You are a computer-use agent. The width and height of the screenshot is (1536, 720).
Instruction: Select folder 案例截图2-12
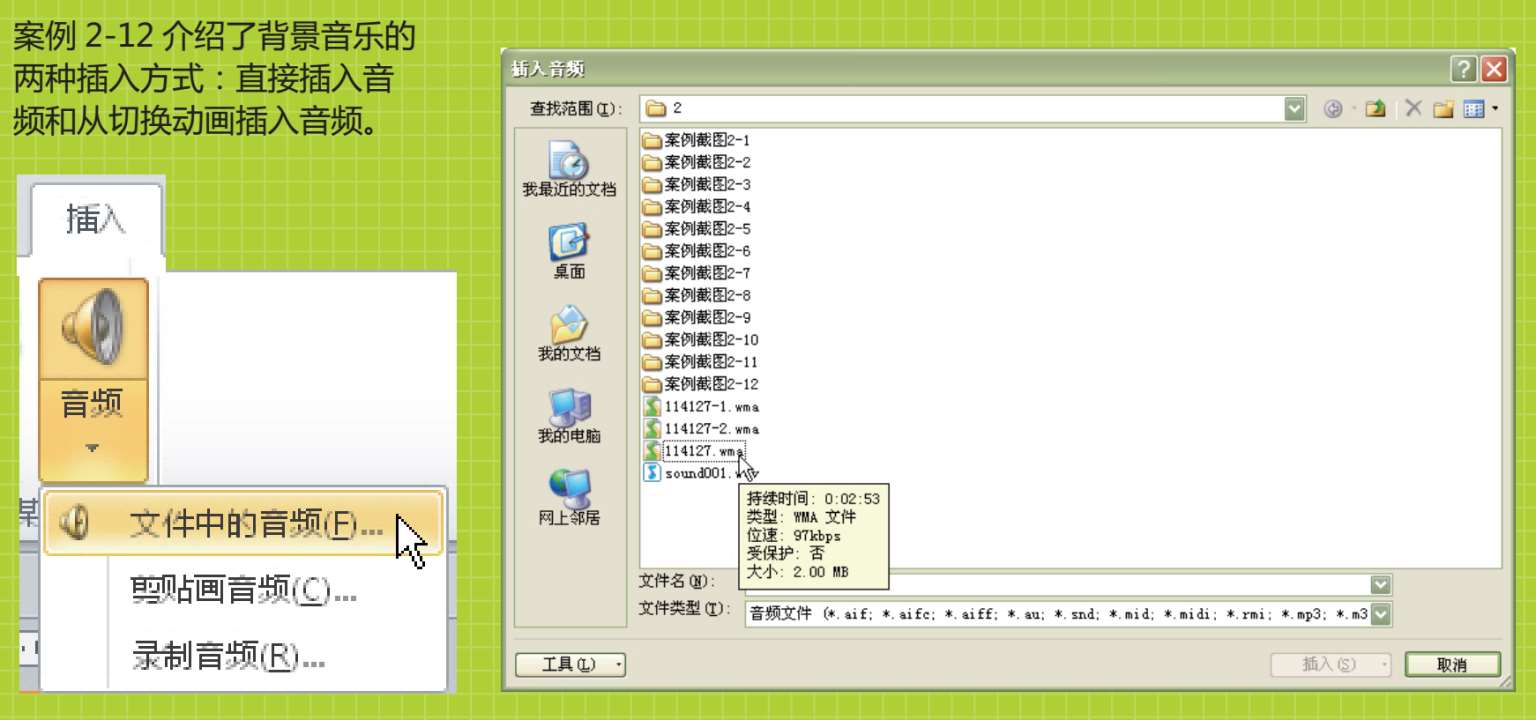(x=700, y=384)
